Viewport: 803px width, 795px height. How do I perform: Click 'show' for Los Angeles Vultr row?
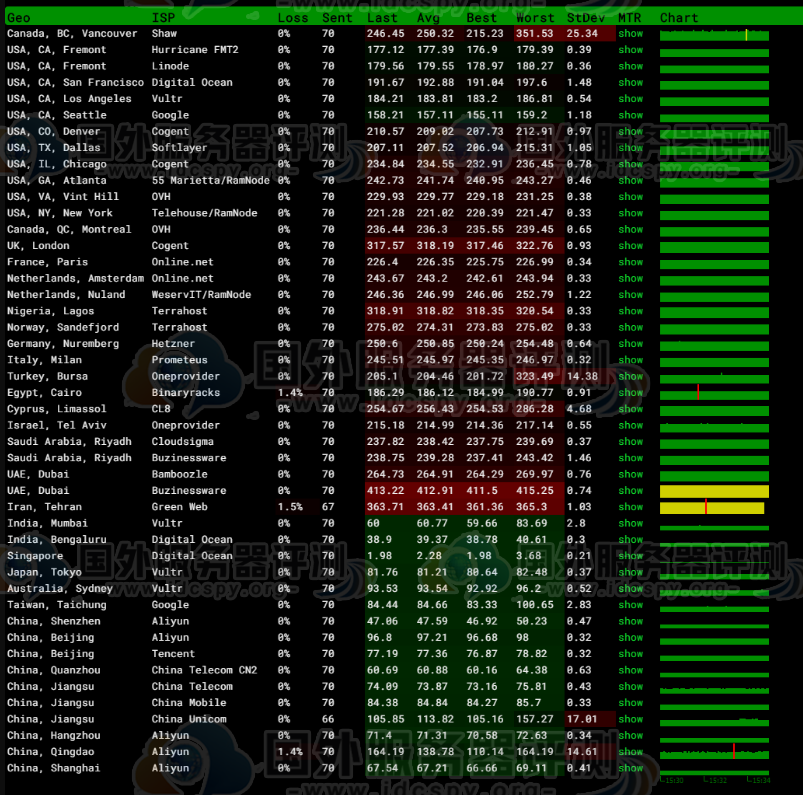pyautogui.click(x=630, y=99)
